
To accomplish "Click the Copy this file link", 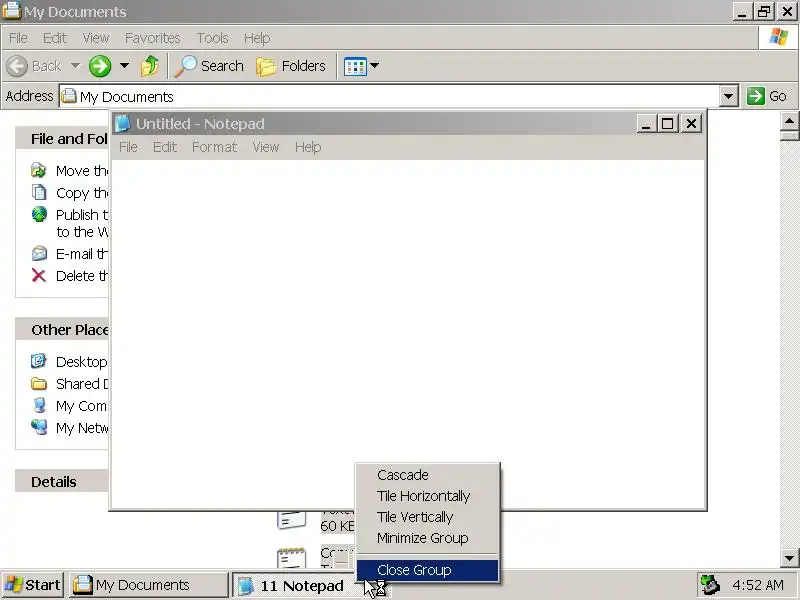I will tap(82, 193).
